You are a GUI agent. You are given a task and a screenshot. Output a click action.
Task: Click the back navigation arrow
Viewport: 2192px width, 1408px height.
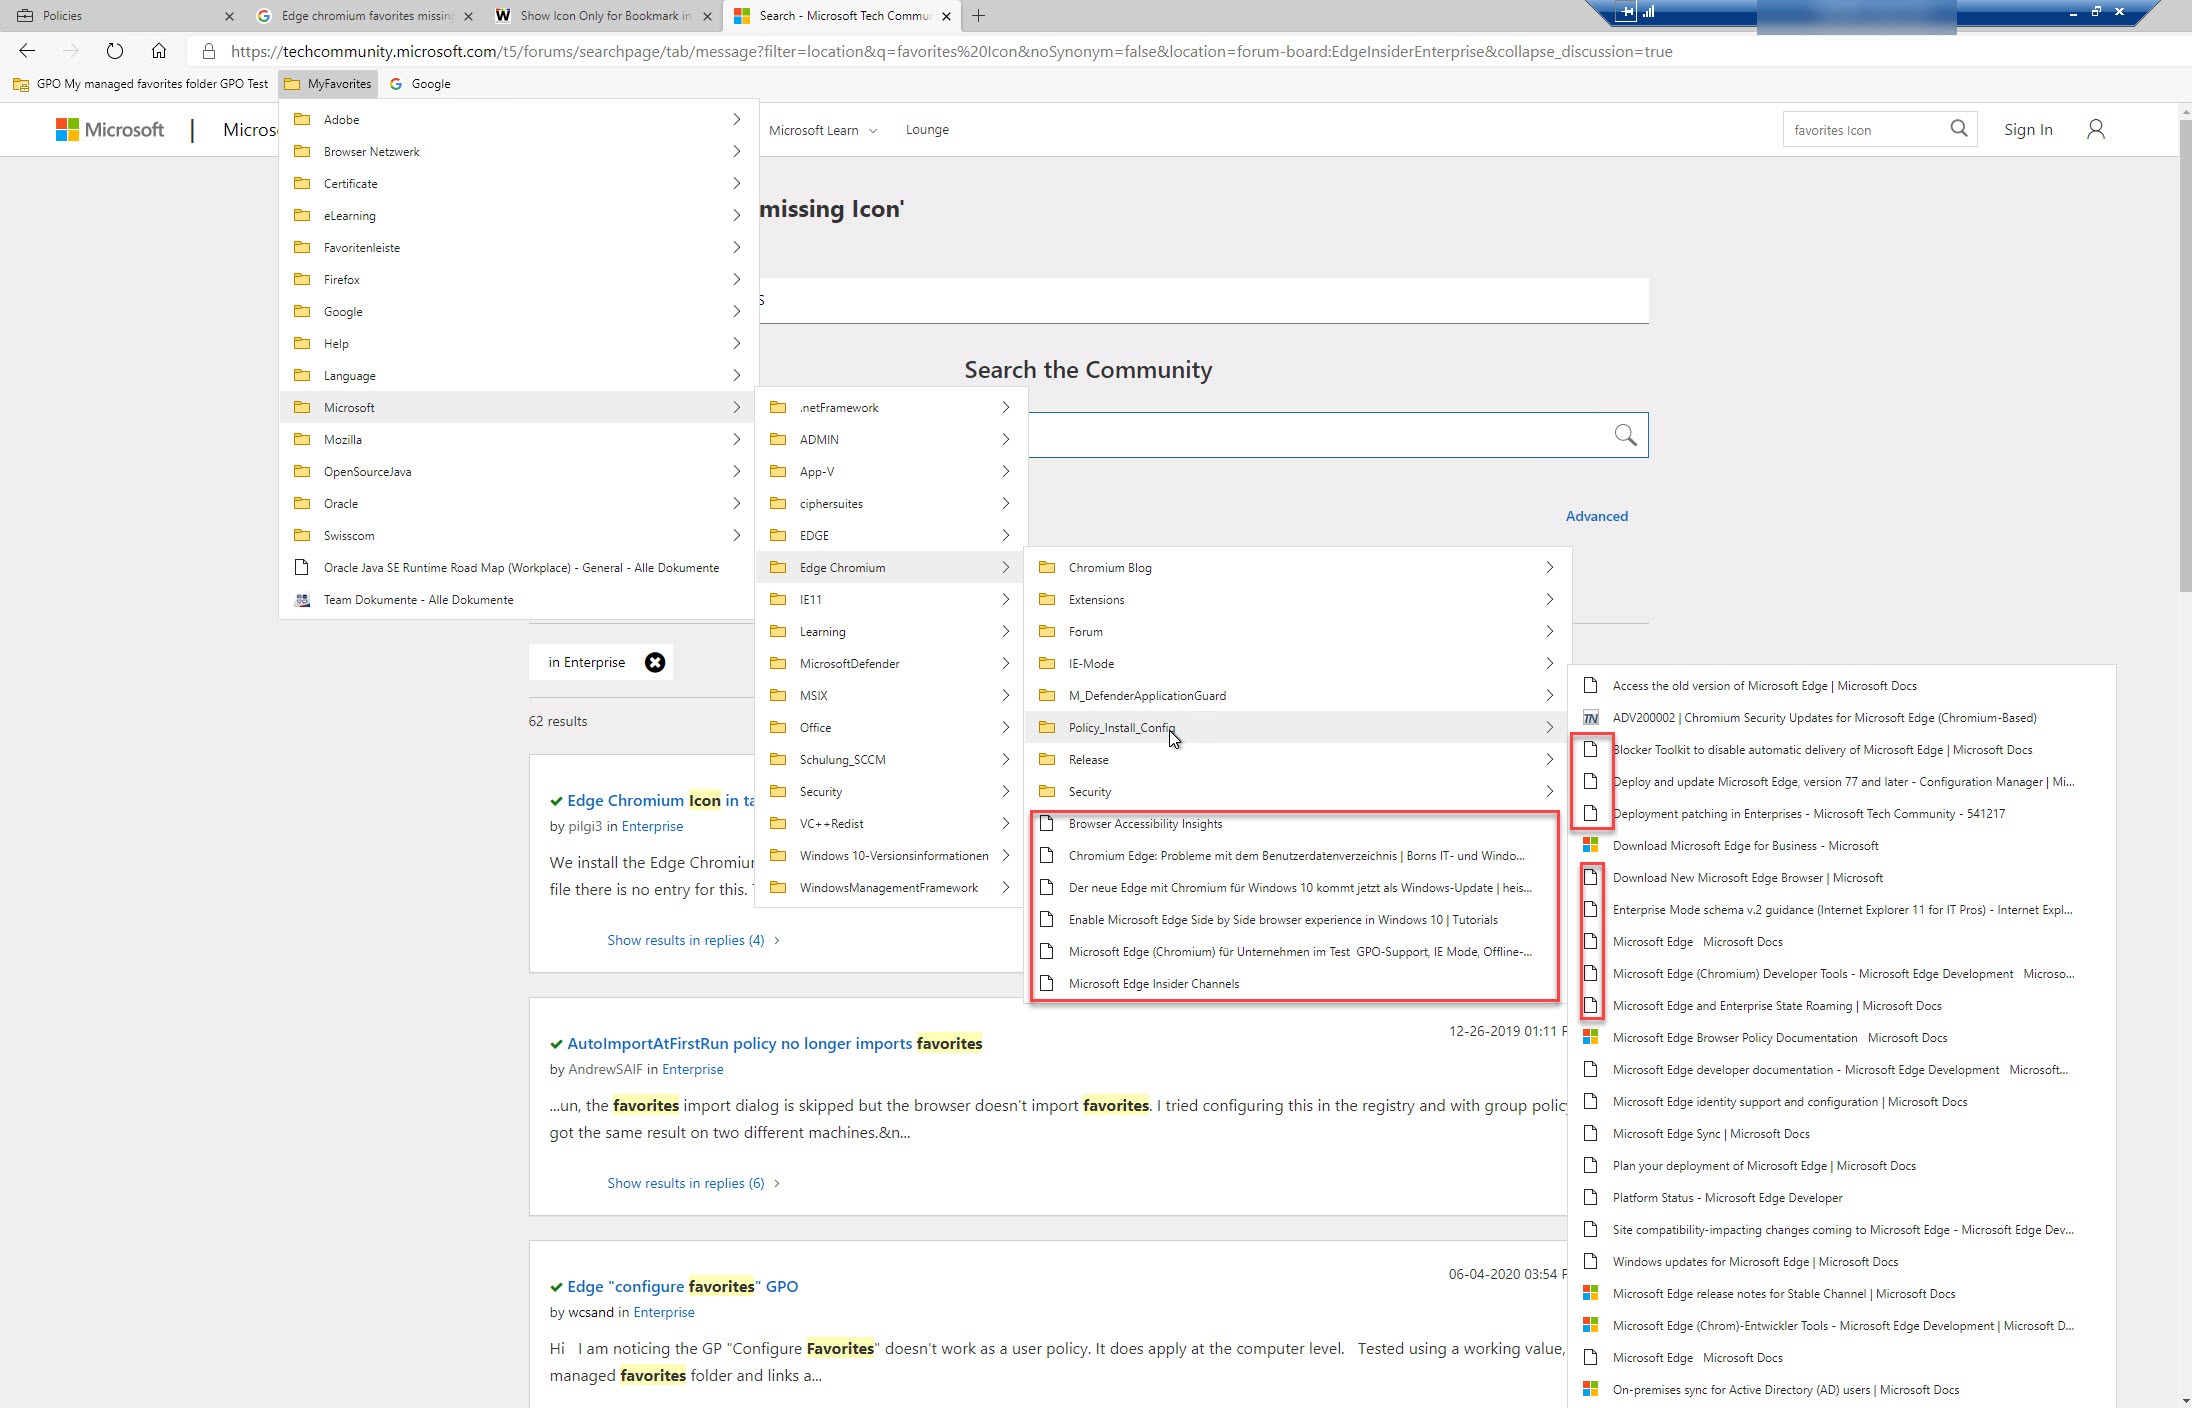(x=26, y=51)
